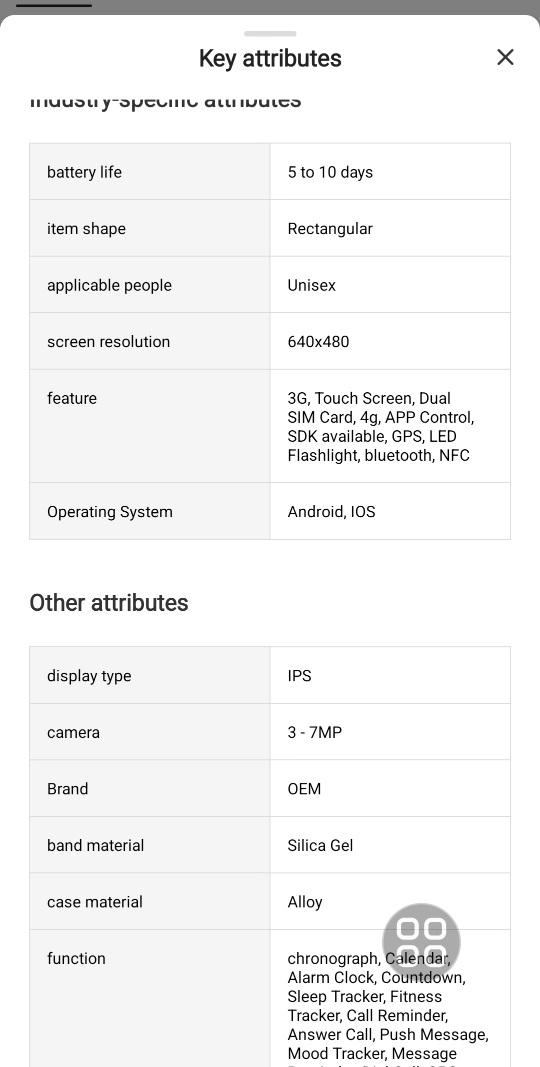This screenshot has height=1067, width=540.
Task: Tap the applicable people Unisex cell
Action: point(390,285)
